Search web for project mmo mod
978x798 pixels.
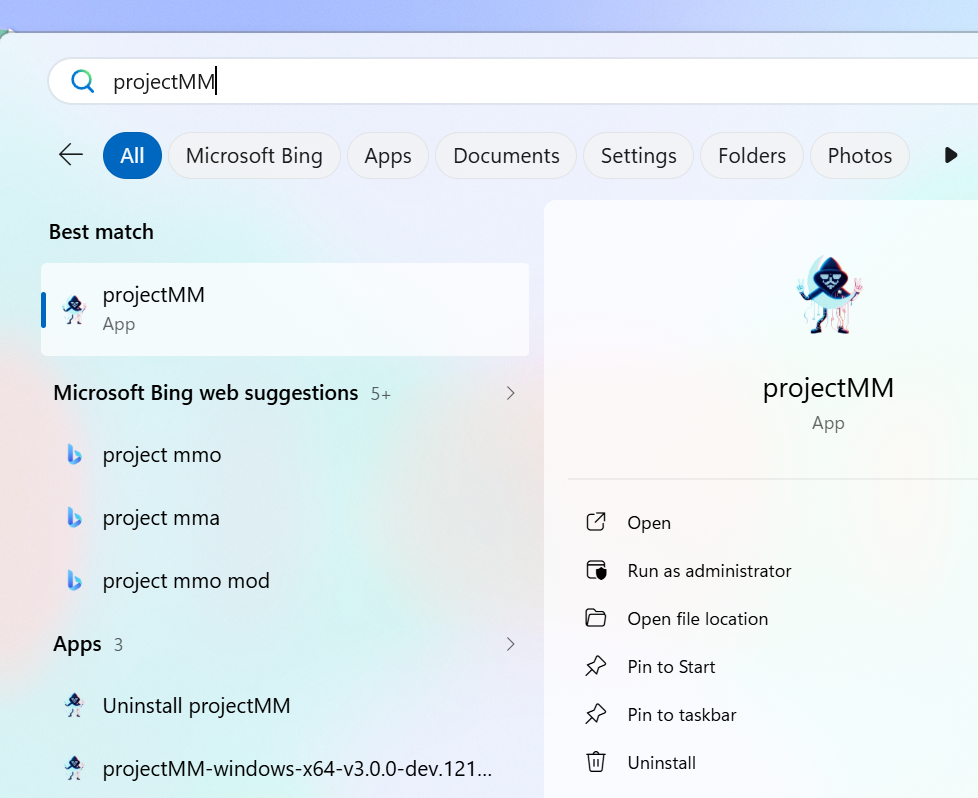click(x=285, y=581)
